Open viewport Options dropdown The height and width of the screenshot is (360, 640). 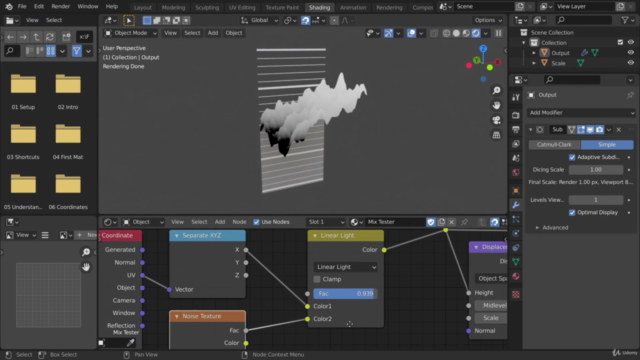(488, 20)
